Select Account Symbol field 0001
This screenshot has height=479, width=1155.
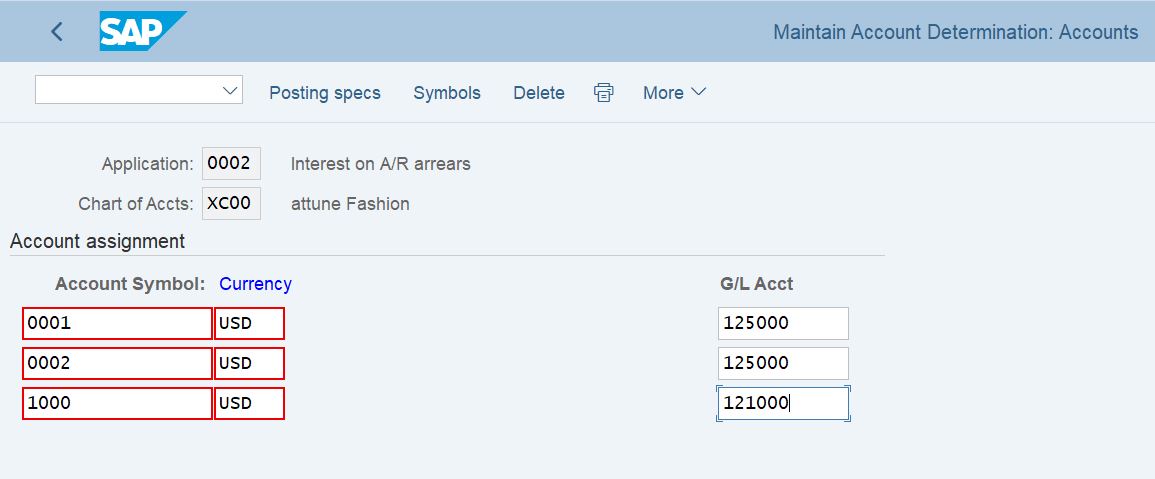[117, 324]
